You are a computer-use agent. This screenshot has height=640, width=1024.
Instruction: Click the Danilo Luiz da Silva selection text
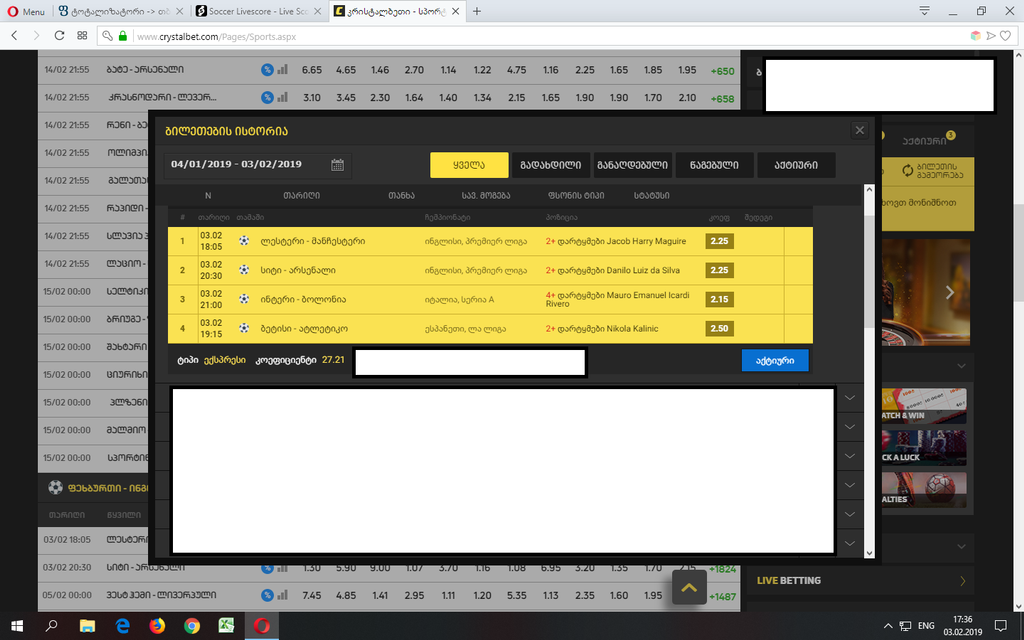(613, 270)
